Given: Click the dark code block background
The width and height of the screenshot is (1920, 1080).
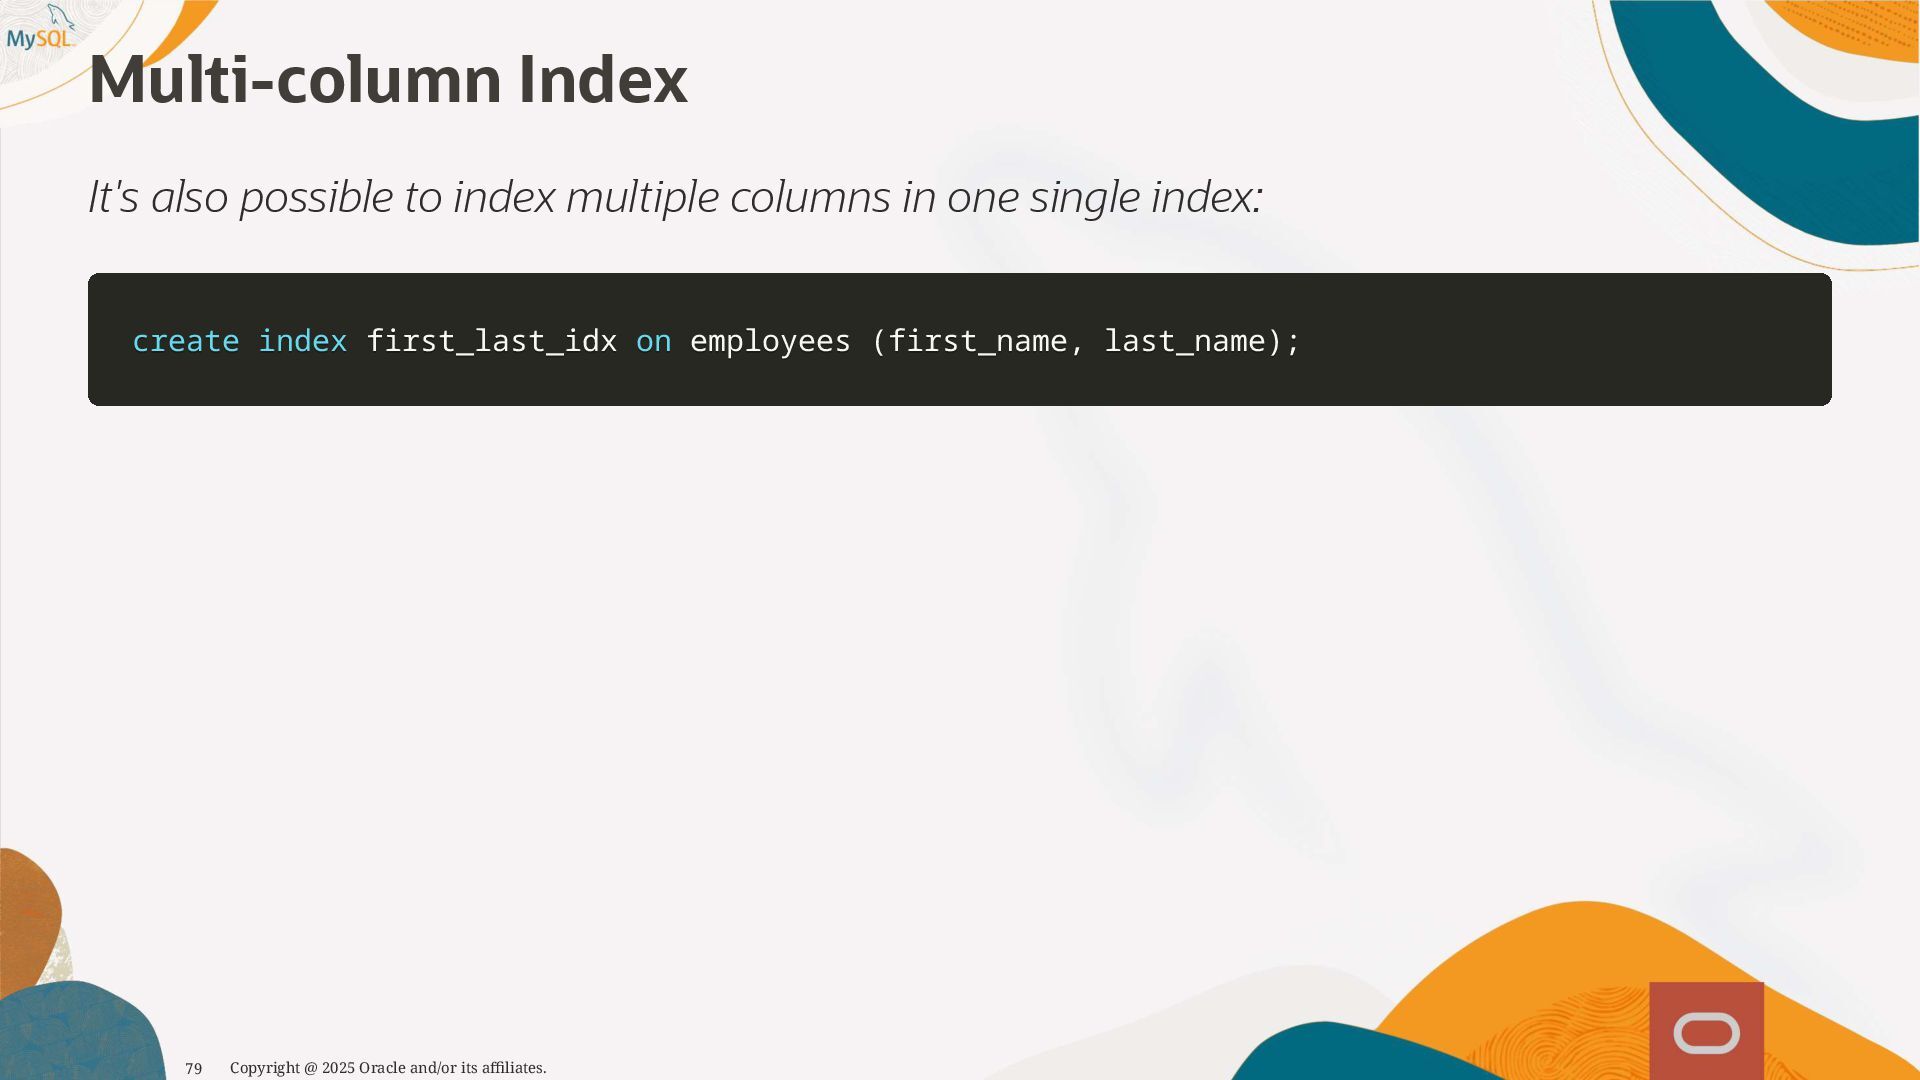Looking at the screenshot, I should 1560,340.
